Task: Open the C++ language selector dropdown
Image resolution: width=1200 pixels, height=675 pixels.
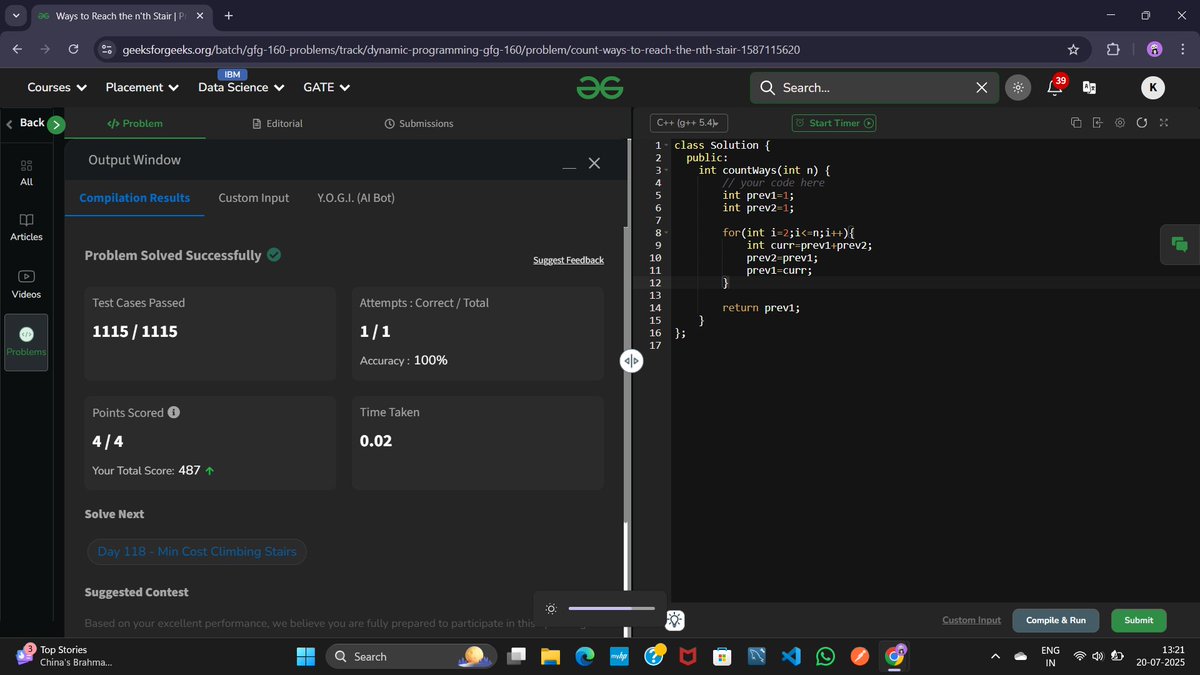Action: pos(690,123)
